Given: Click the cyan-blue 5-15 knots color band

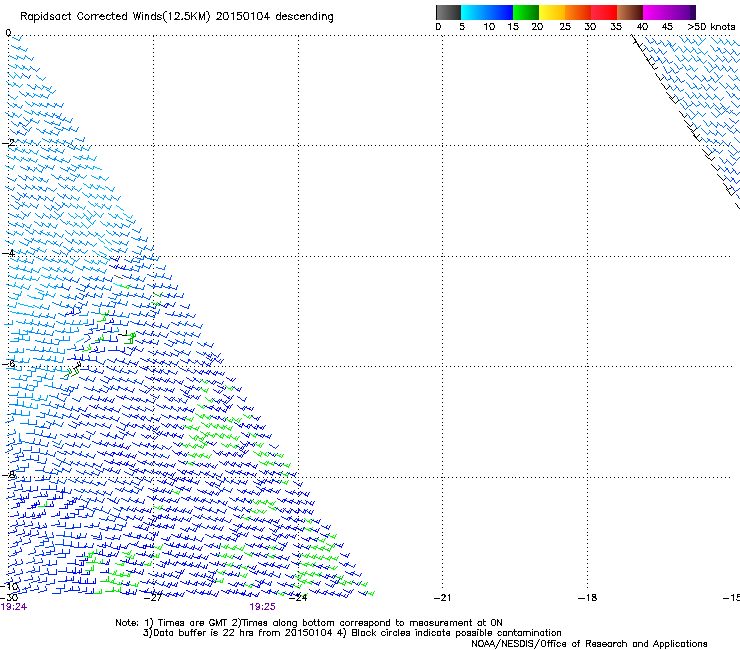Looking at the screenshot, I should (x=487, y=12).
